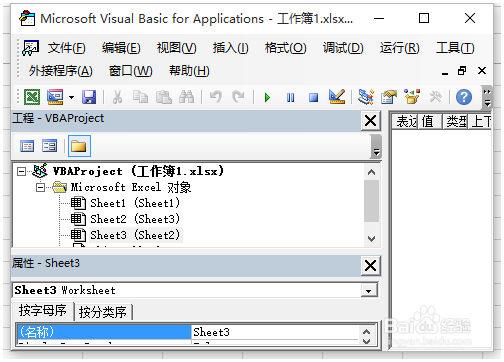Minimize the inner document window
The height and width of the screenshot is (362, 504).
pos(445,72)
